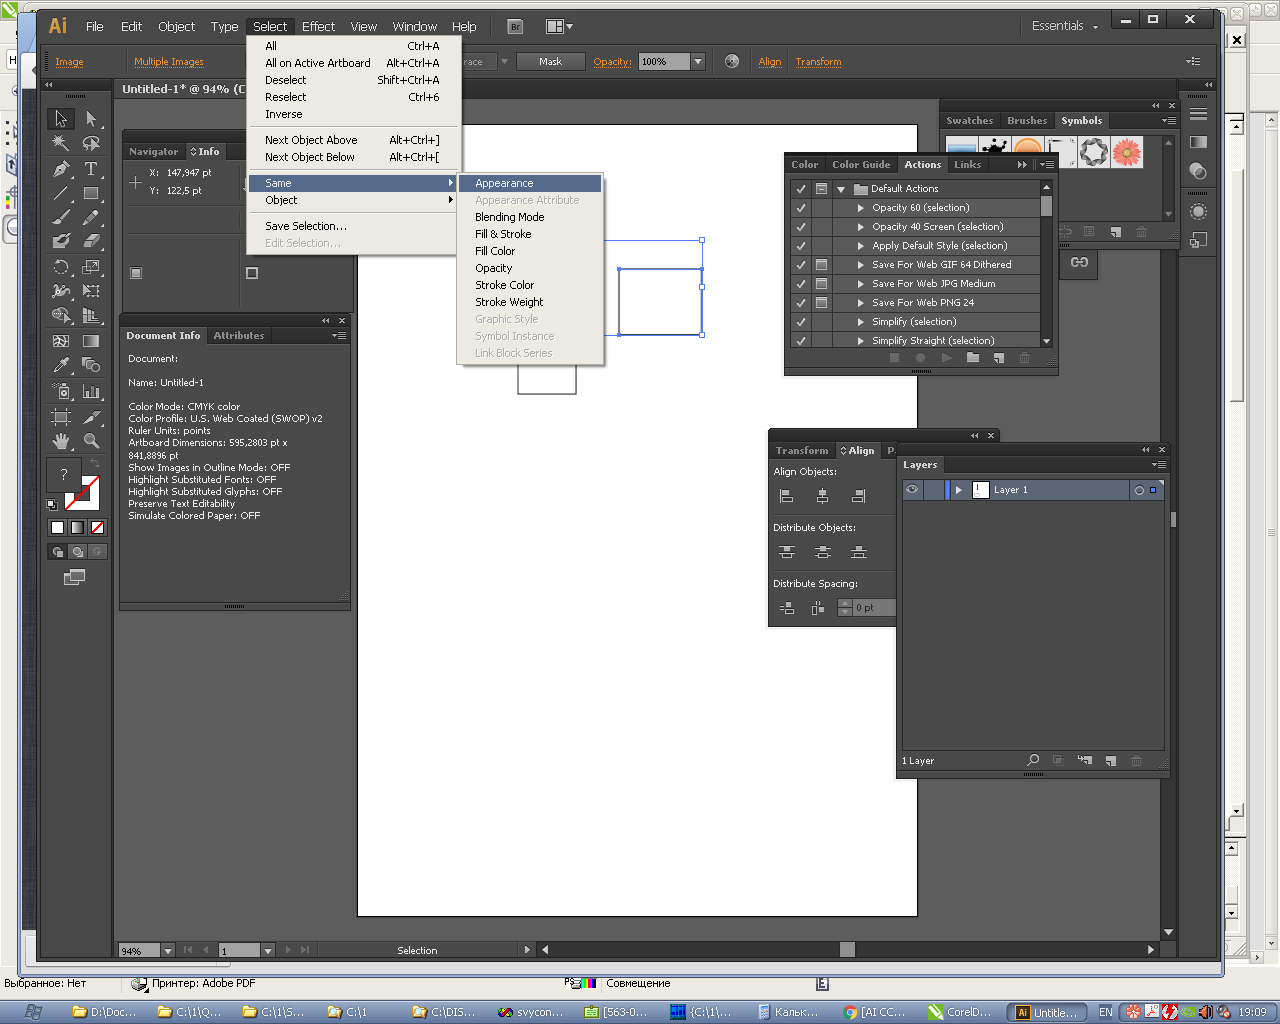
Task: Choose the Line Segment tool
Action: [x=61, y=193]
